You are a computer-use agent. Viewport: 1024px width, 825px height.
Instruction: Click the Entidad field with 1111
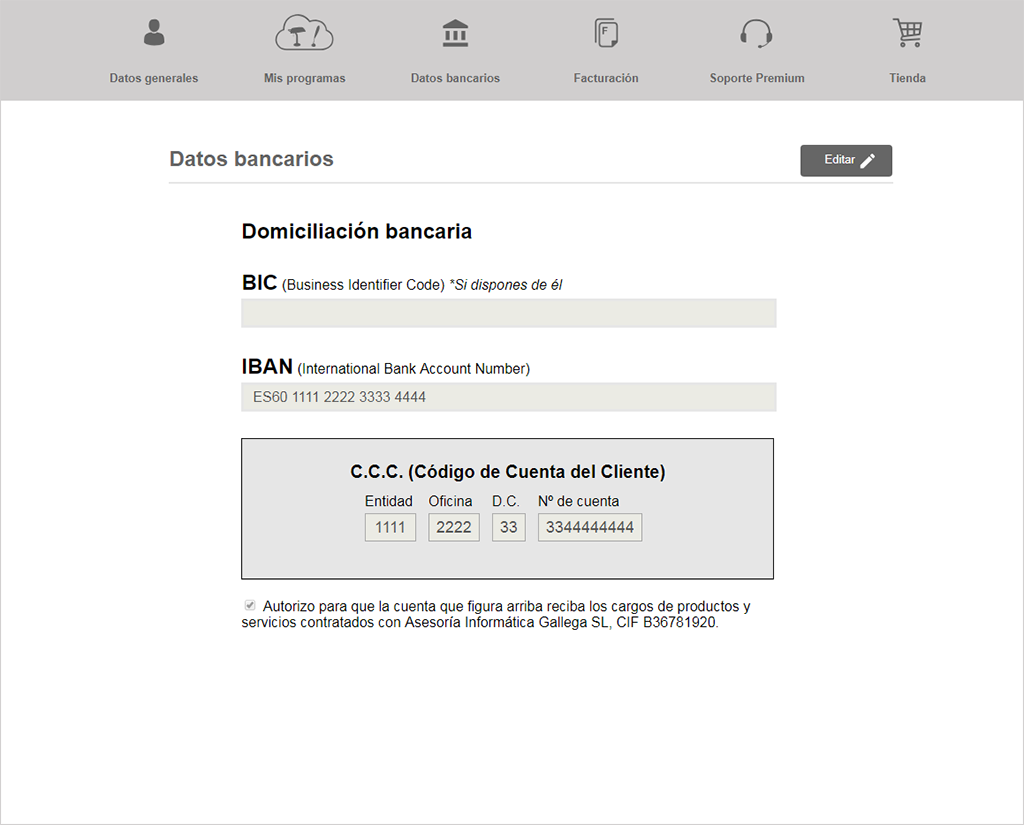click(x=390, y=527)
